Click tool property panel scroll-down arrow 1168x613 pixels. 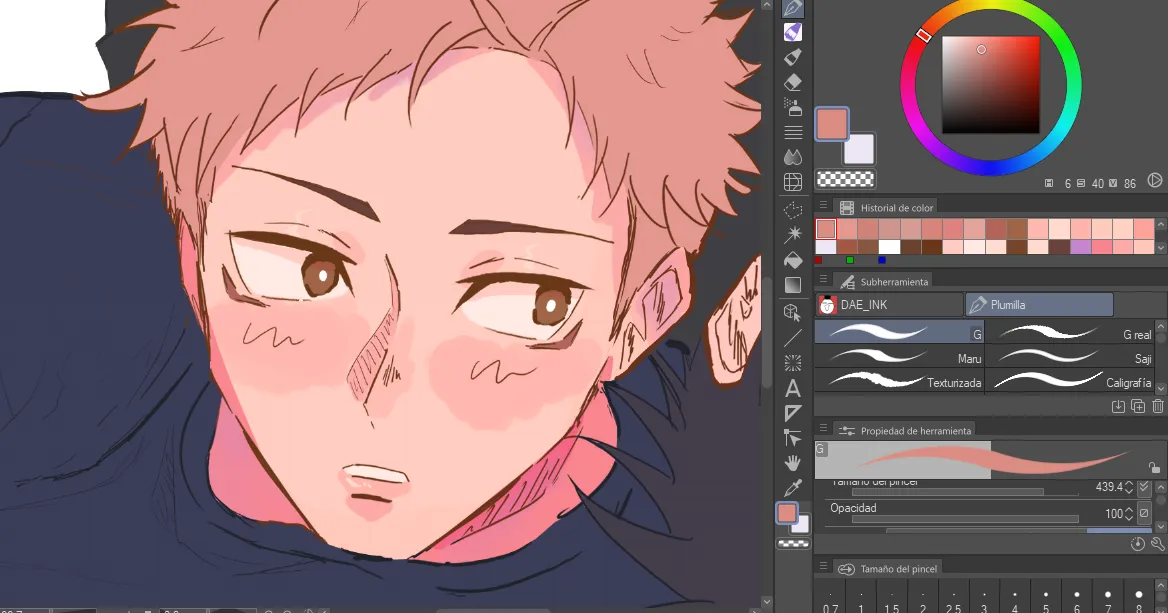click(x=1161, y=526)
